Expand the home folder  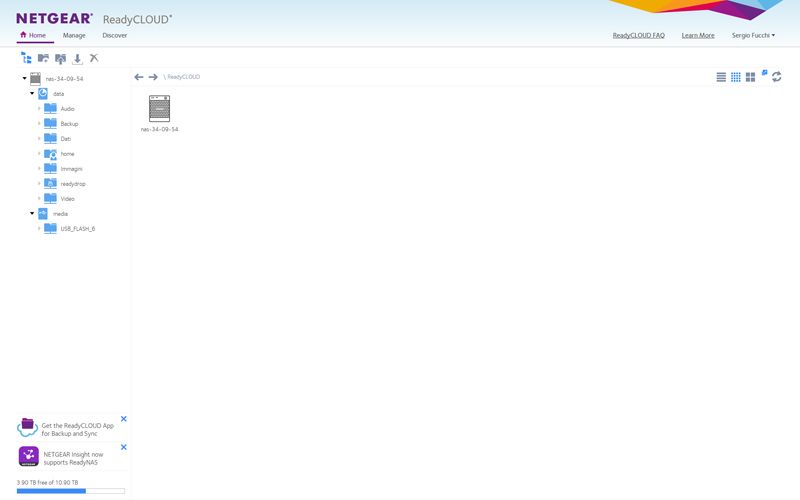[x=39, y=154]
